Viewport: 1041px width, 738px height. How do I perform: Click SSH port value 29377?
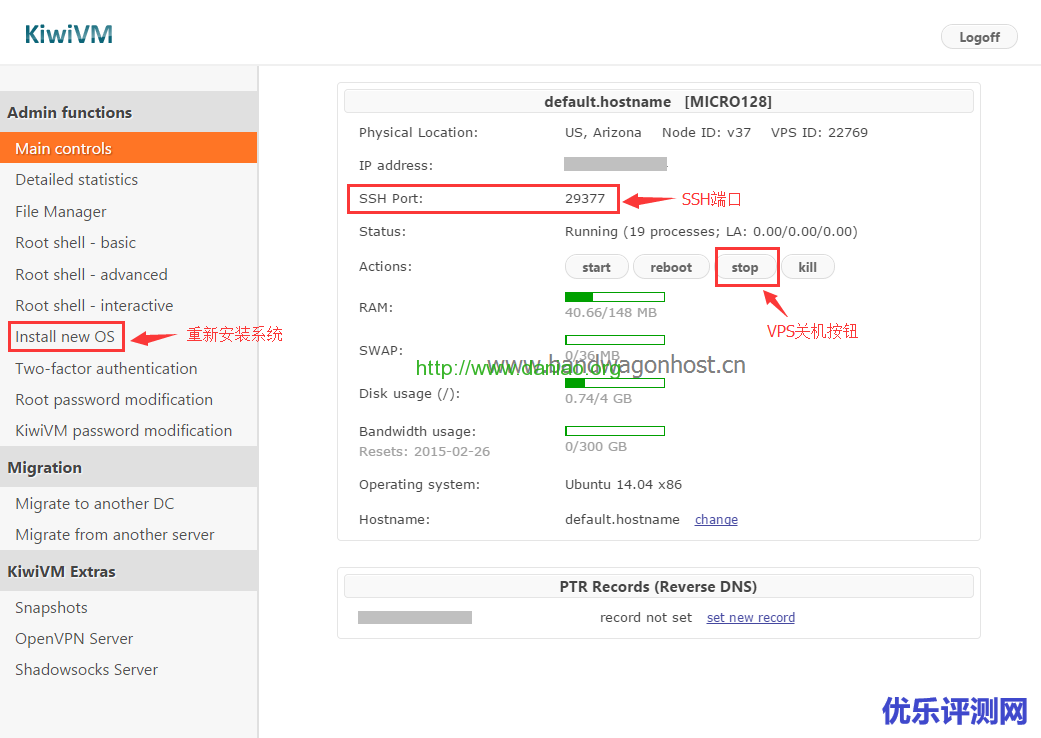585,198
